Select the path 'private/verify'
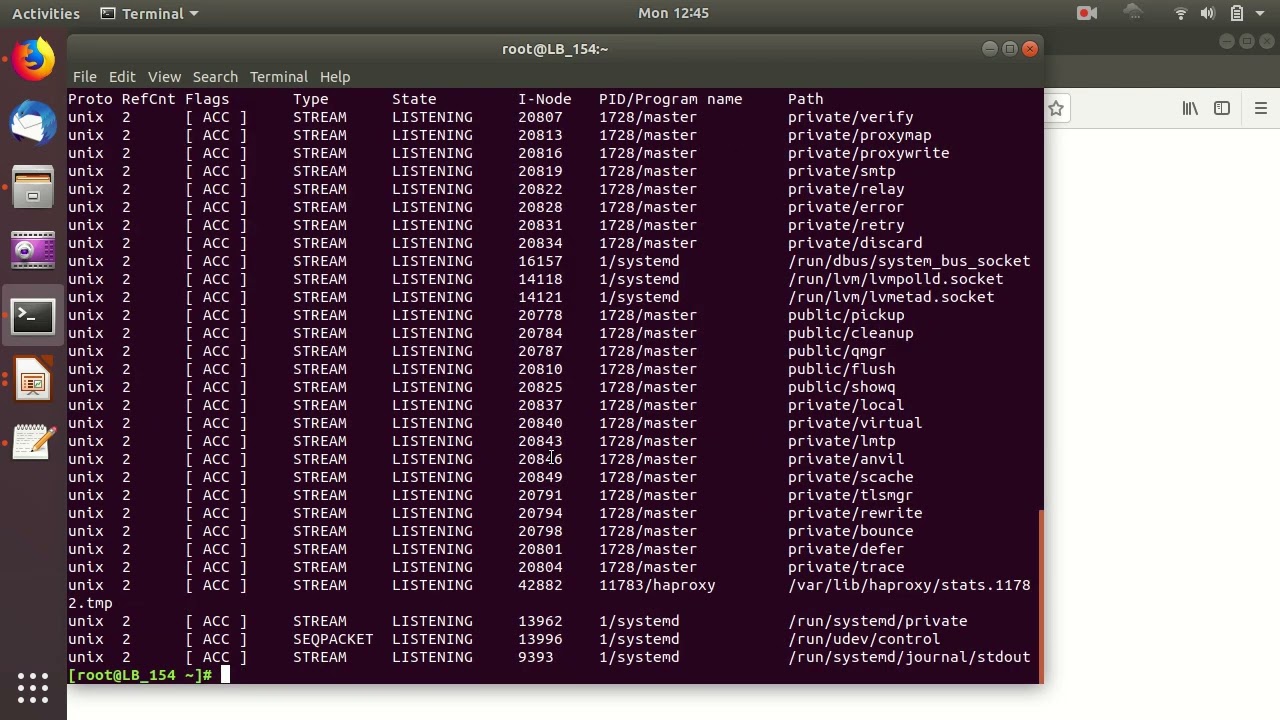 click(851, 117)
